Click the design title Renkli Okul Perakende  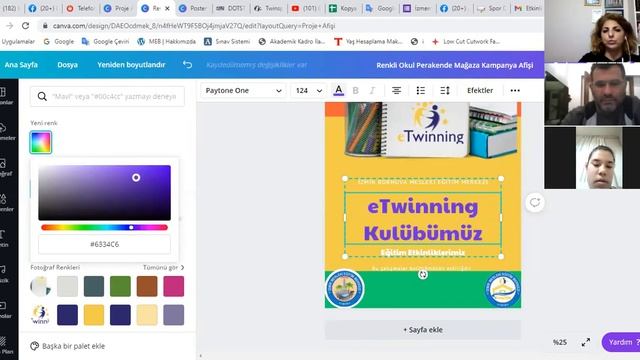454,65
